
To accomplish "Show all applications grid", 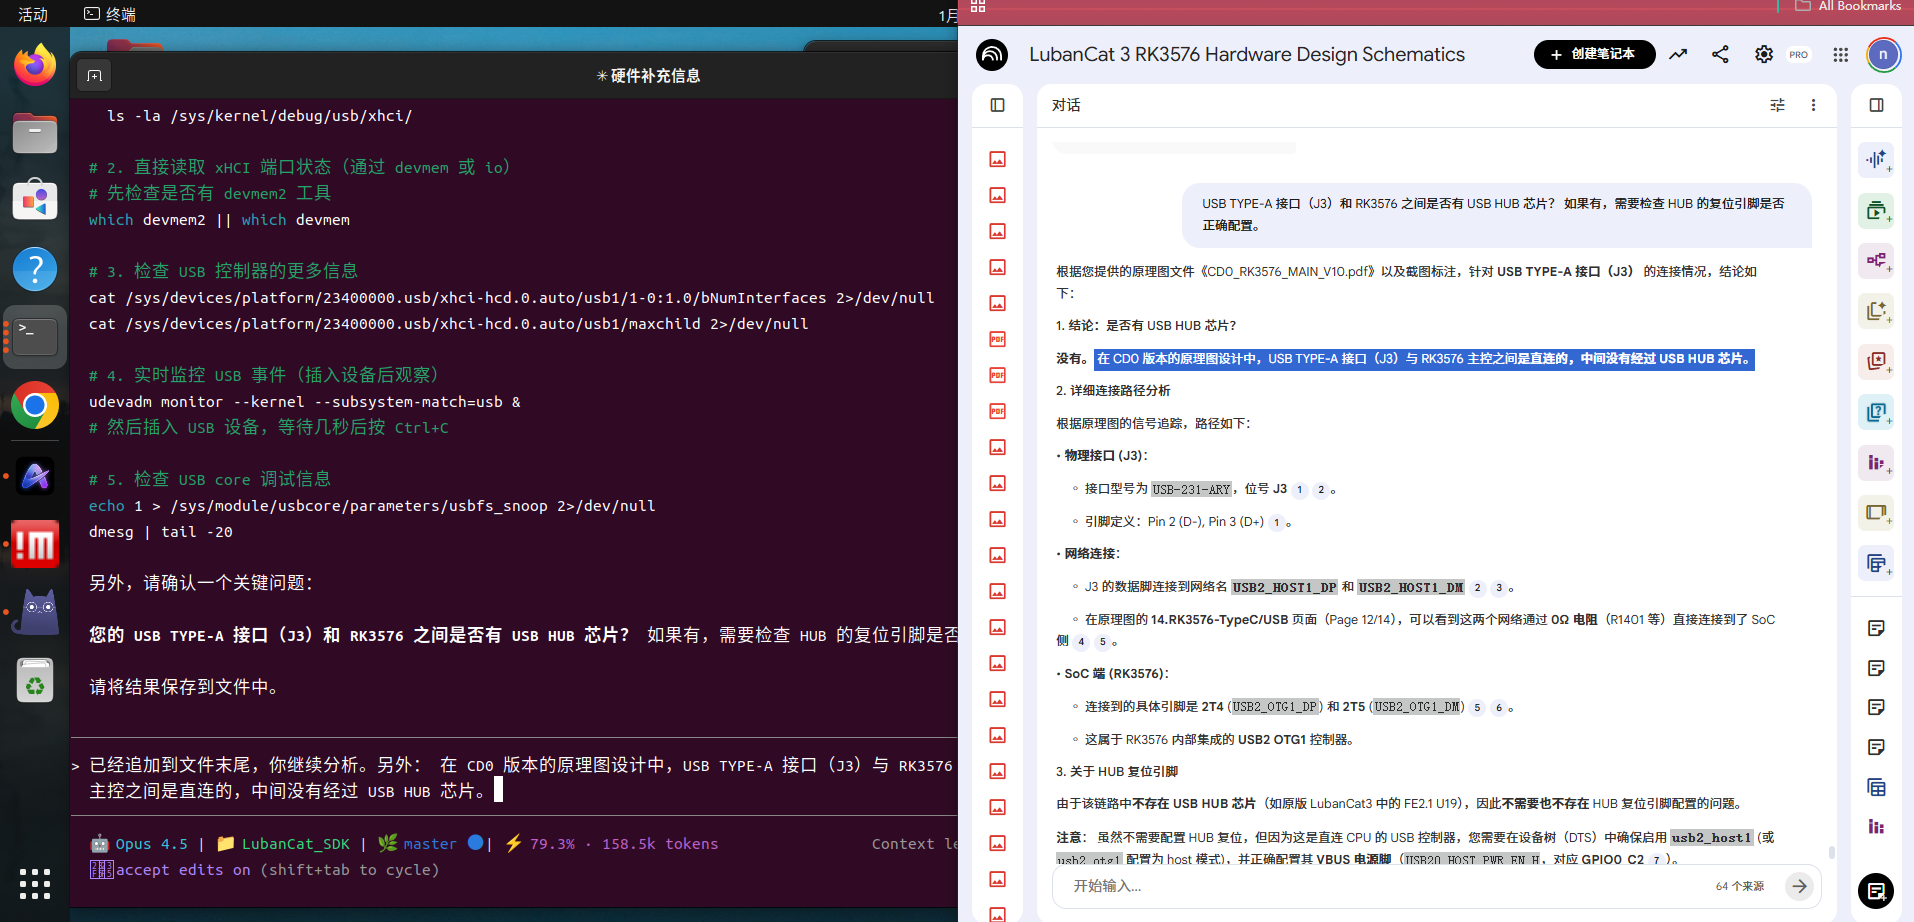I will point(35,884).
